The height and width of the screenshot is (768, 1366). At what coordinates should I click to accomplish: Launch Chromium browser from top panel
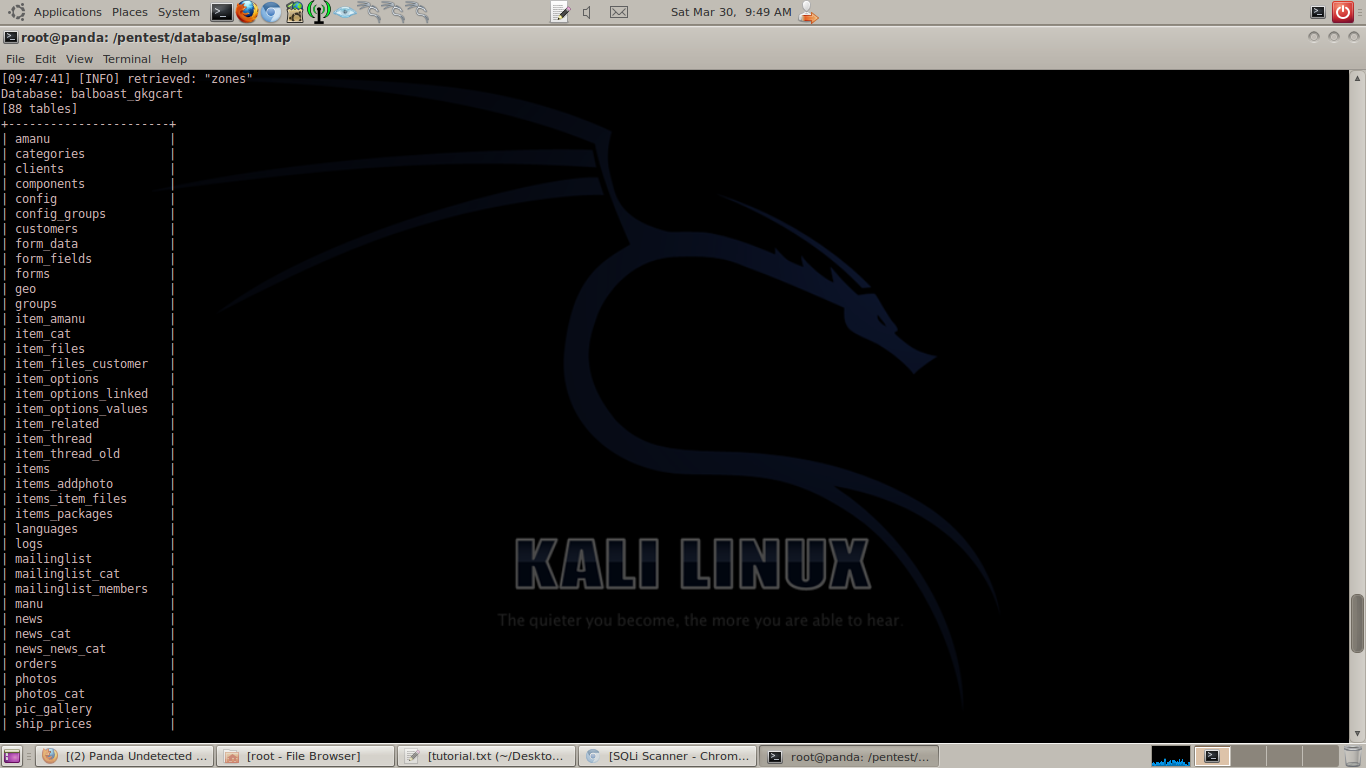click(271, 12)
